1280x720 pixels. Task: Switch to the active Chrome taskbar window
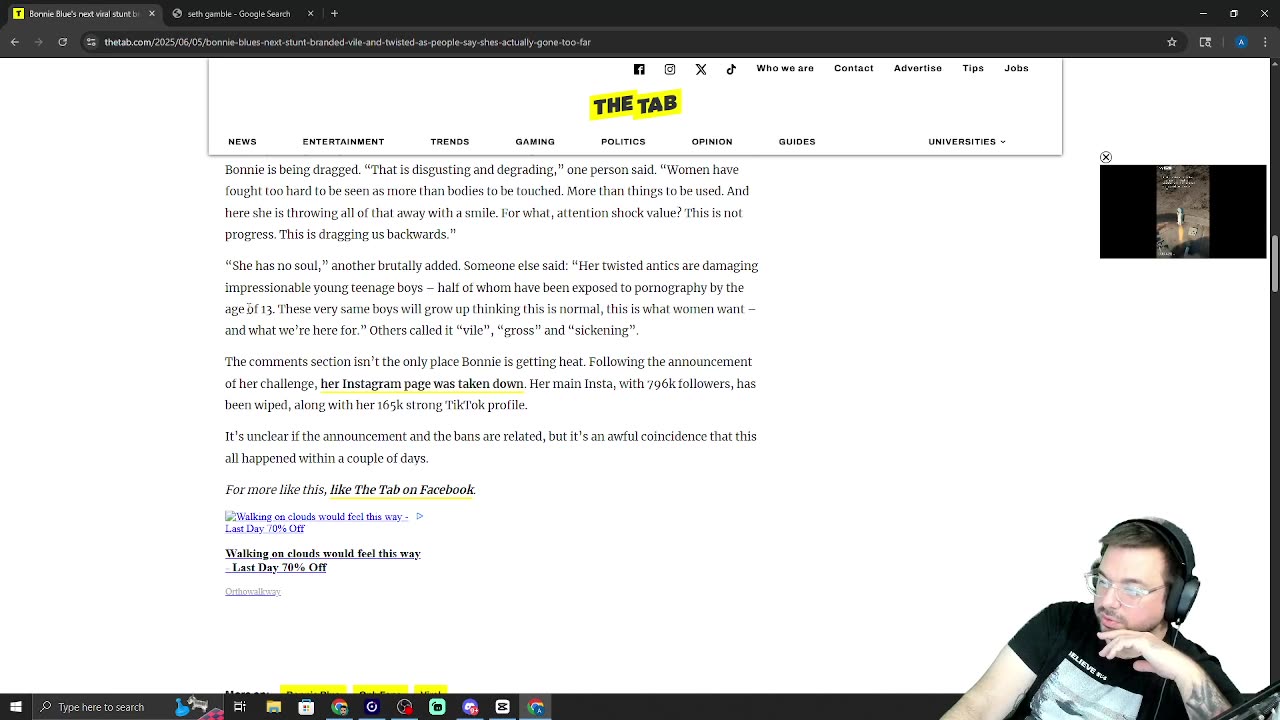tap(536, 707)
